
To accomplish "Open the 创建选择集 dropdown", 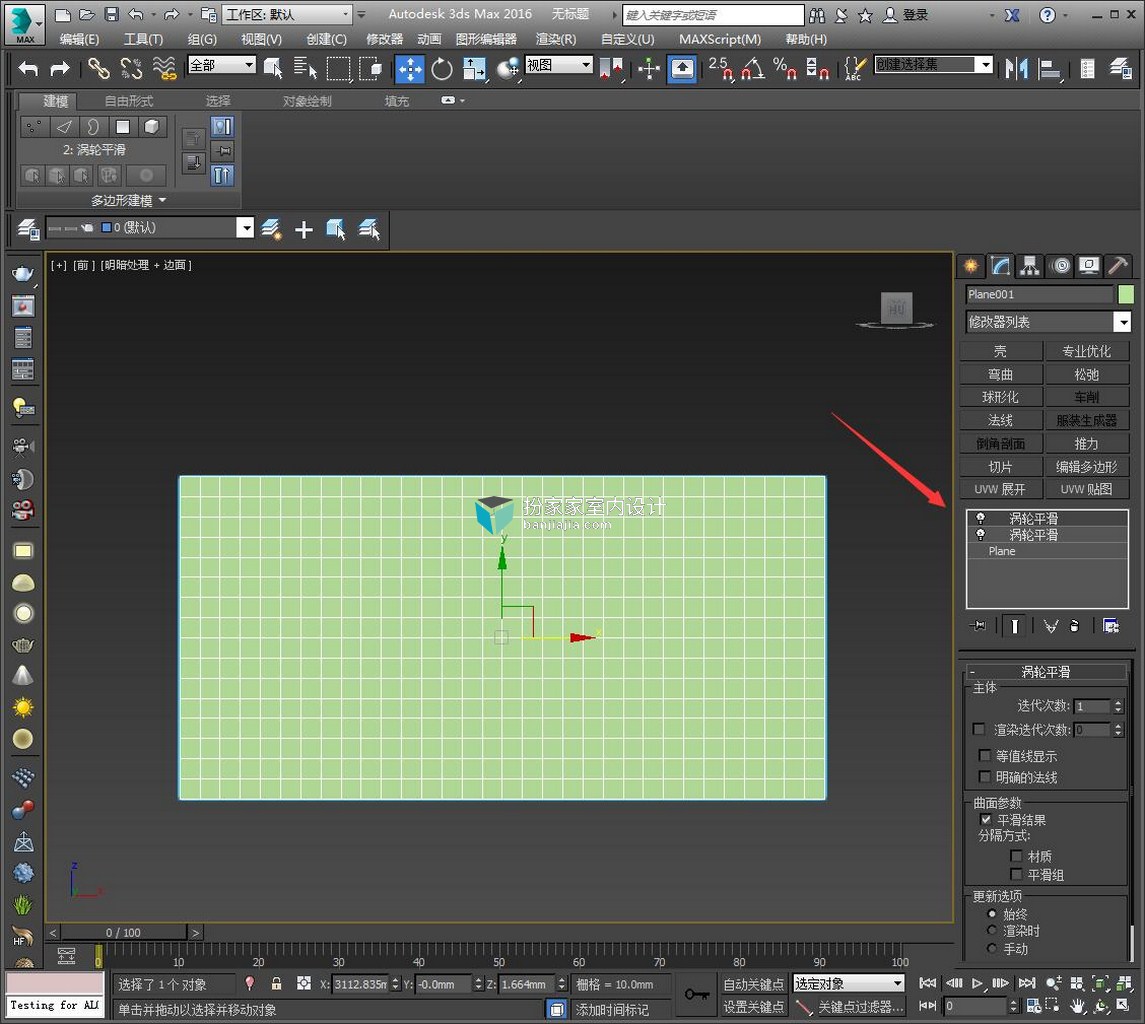I will click(934, 65).
